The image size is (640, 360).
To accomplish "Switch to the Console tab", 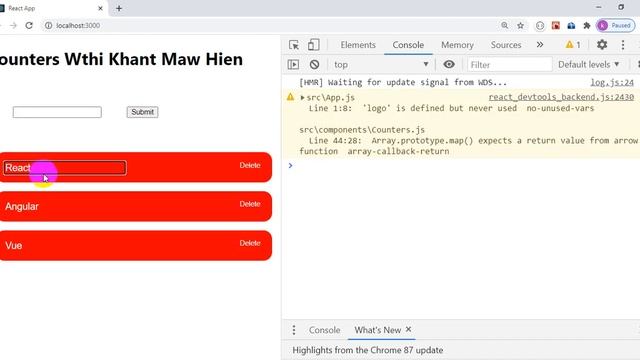I will click(408, 45).
